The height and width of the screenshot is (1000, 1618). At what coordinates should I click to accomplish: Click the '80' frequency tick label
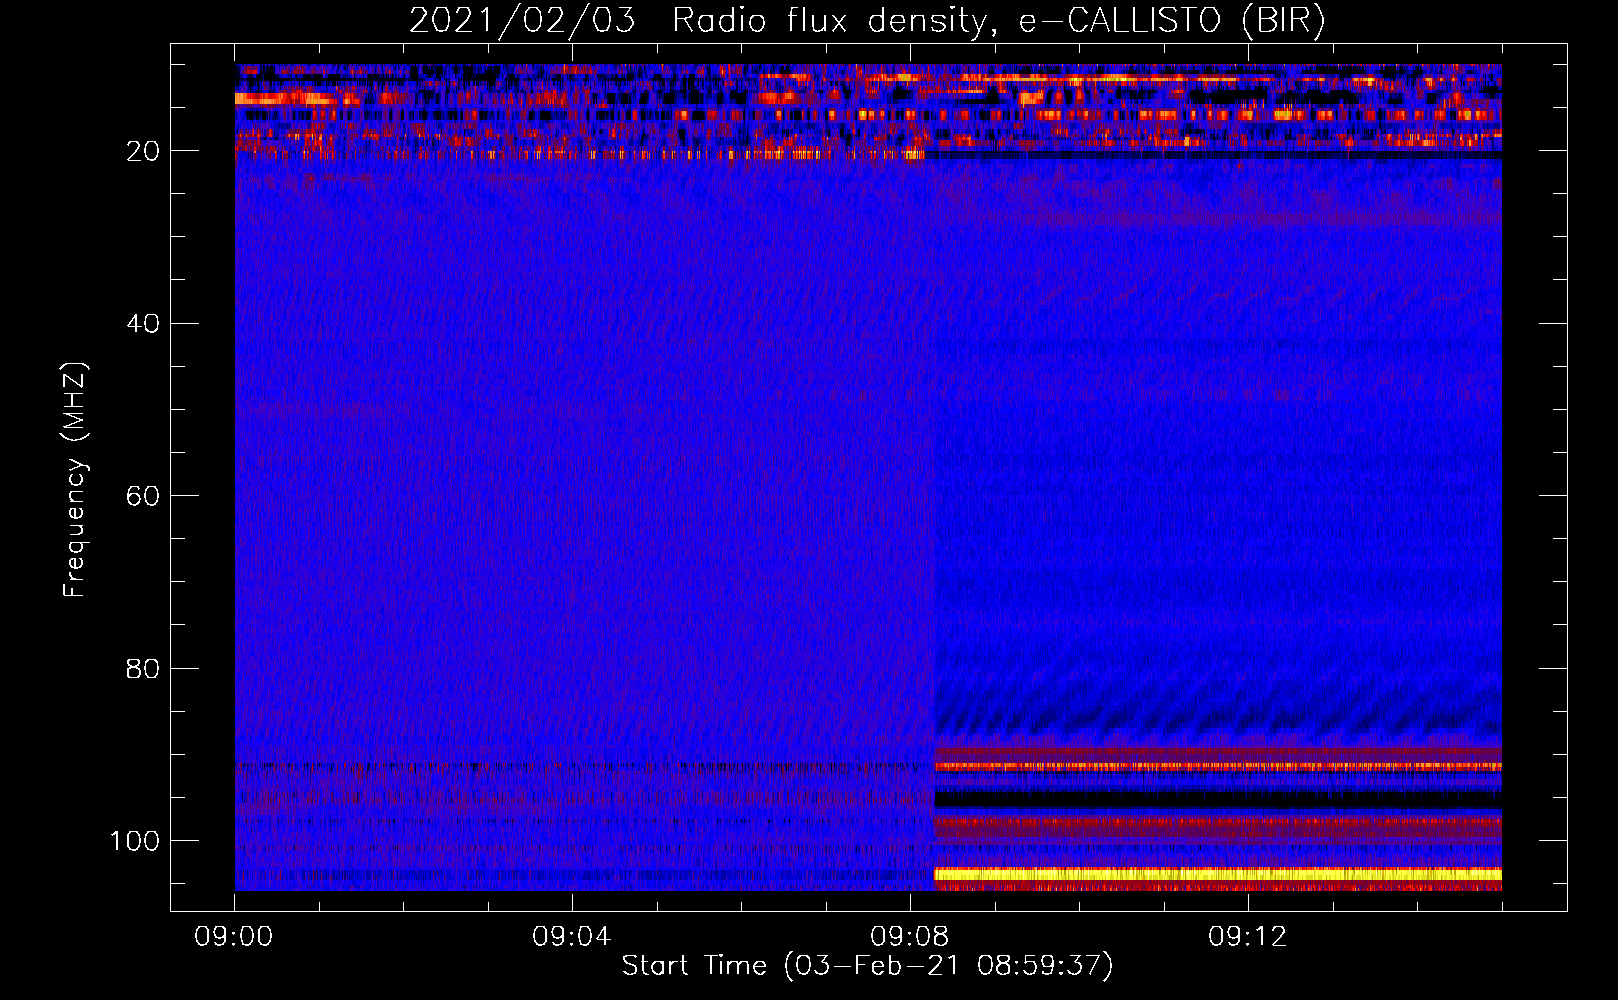(x=143, y=668)
